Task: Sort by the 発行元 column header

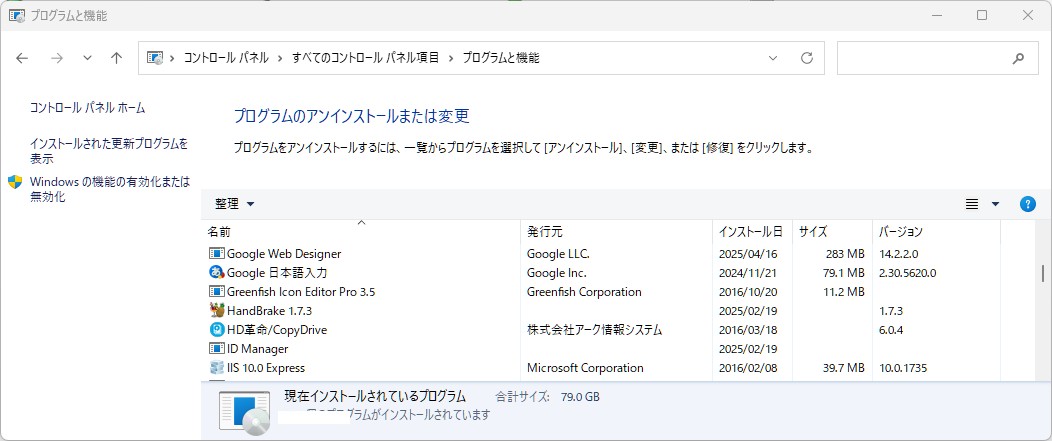Action: [617, 232]
